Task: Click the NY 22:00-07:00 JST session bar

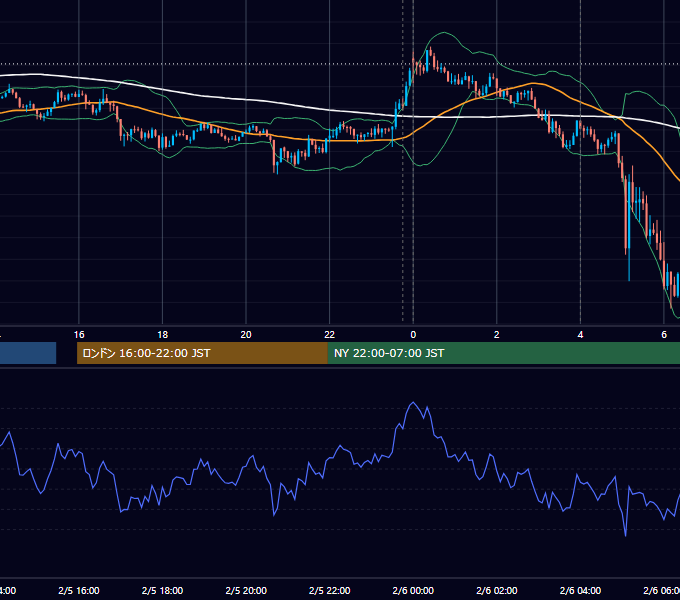Action: [x=503, y=353]
